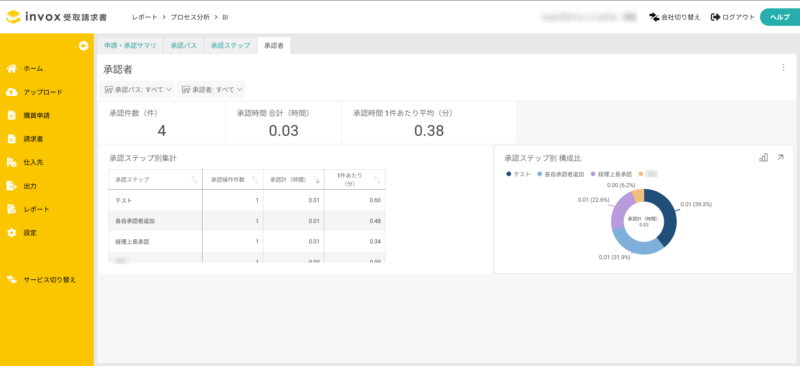Click the 購買申請 document icon
The height and width of the screenshot is (366, 800).
click(x=12, y=116)
